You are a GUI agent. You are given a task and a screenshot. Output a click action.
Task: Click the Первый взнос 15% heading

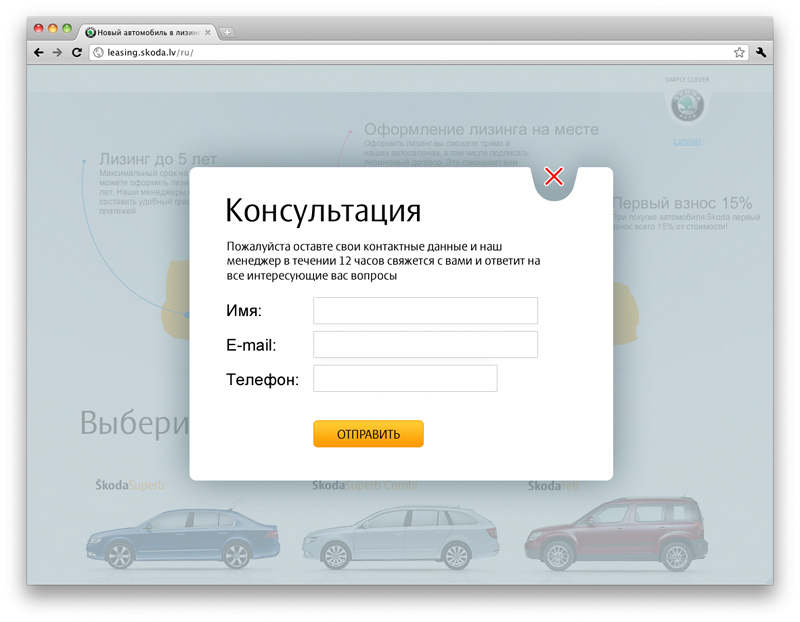682,203
